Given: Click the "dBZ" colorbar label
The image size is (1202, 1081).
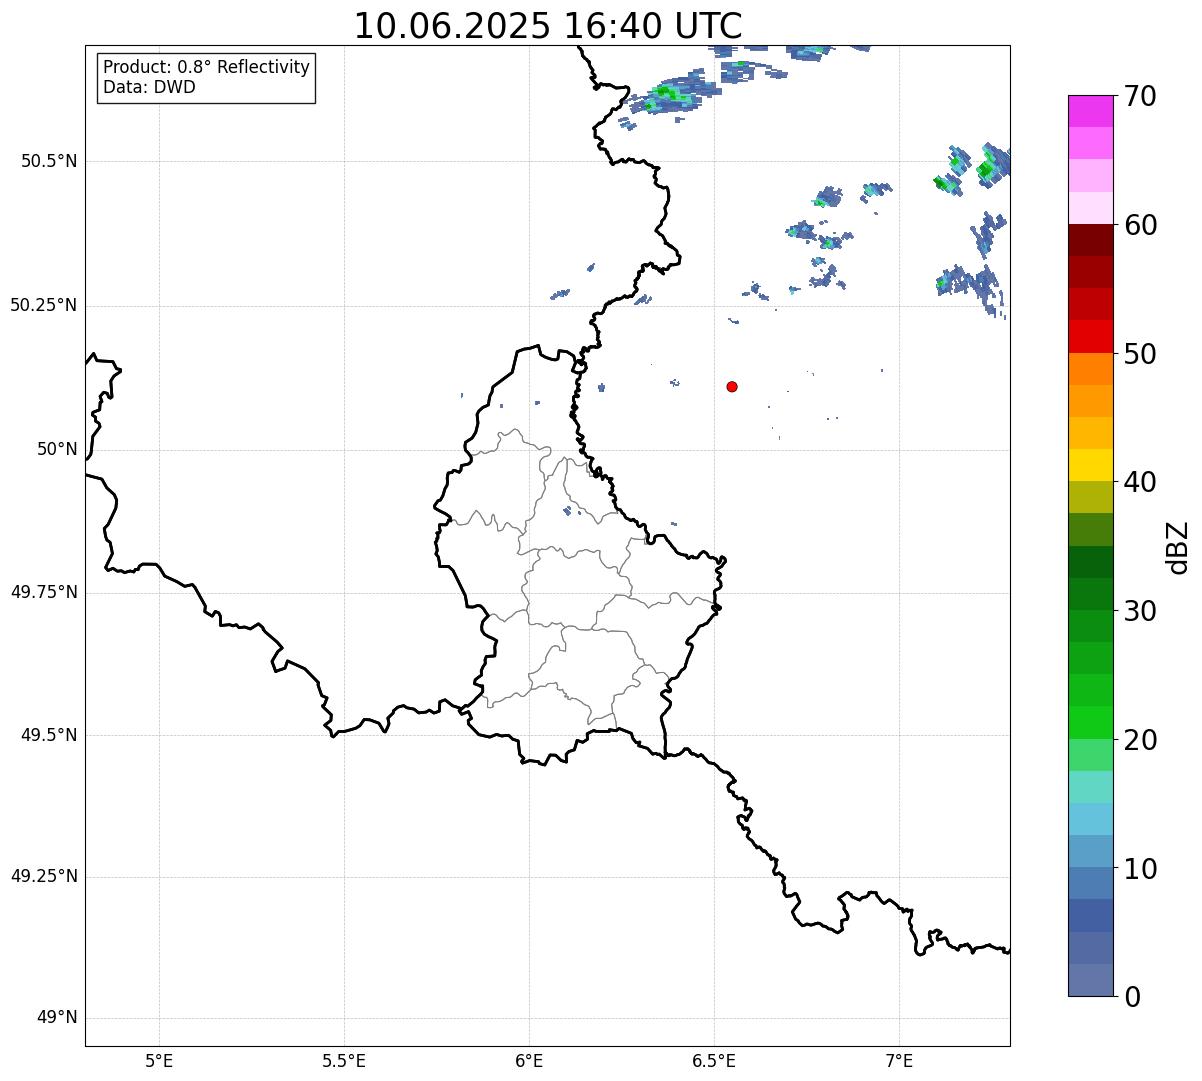Looking at the screenshot, I should pyautogui.click(x=1178, y=547).
